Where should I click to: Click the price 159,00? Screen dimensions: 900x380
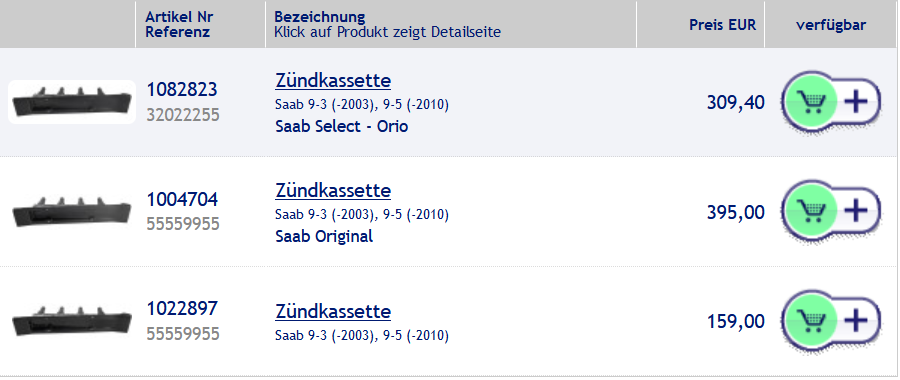pyautogui.click(x=735, y=321)
